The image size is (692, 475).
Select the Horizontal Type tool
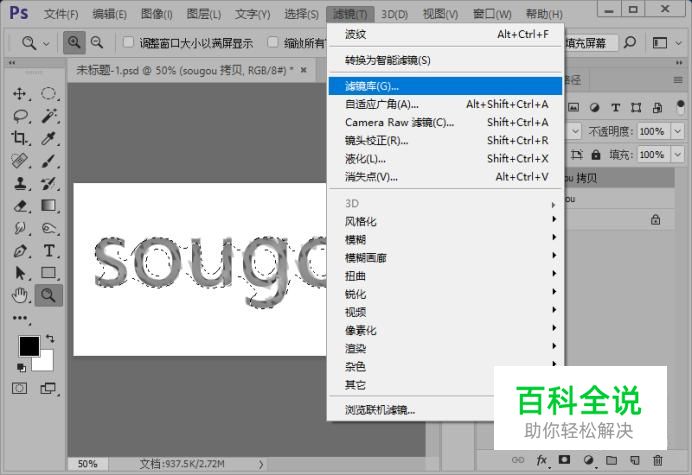click(49, 251)
